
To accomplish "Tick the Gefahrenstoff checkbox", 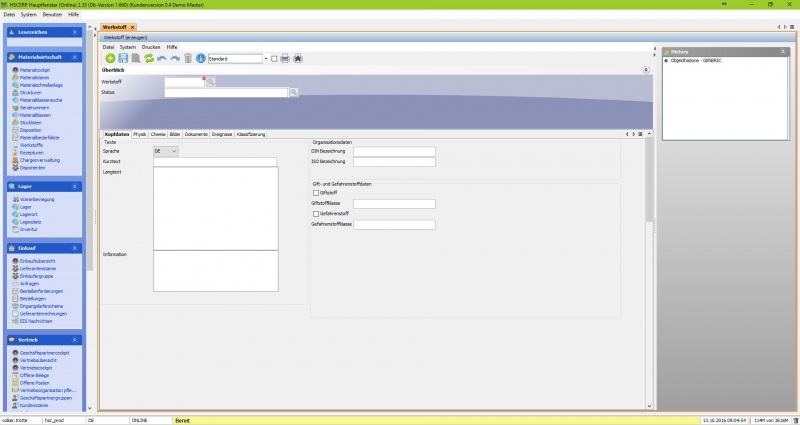I will pyautogui.click(x=316, y=213).
